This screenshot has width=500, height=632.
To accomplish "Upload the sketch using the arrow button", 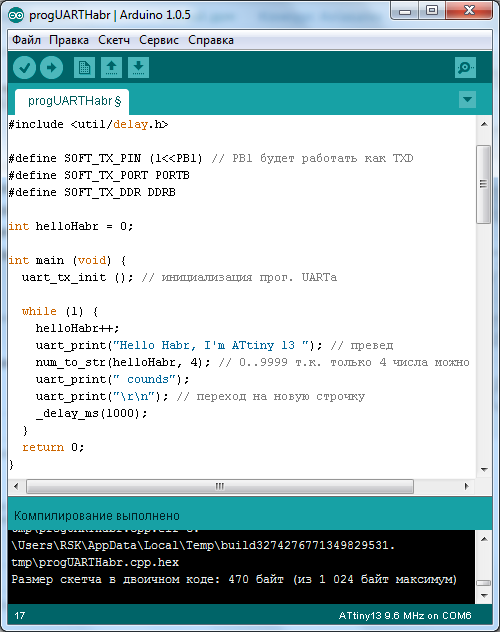I will pos(51,67).
